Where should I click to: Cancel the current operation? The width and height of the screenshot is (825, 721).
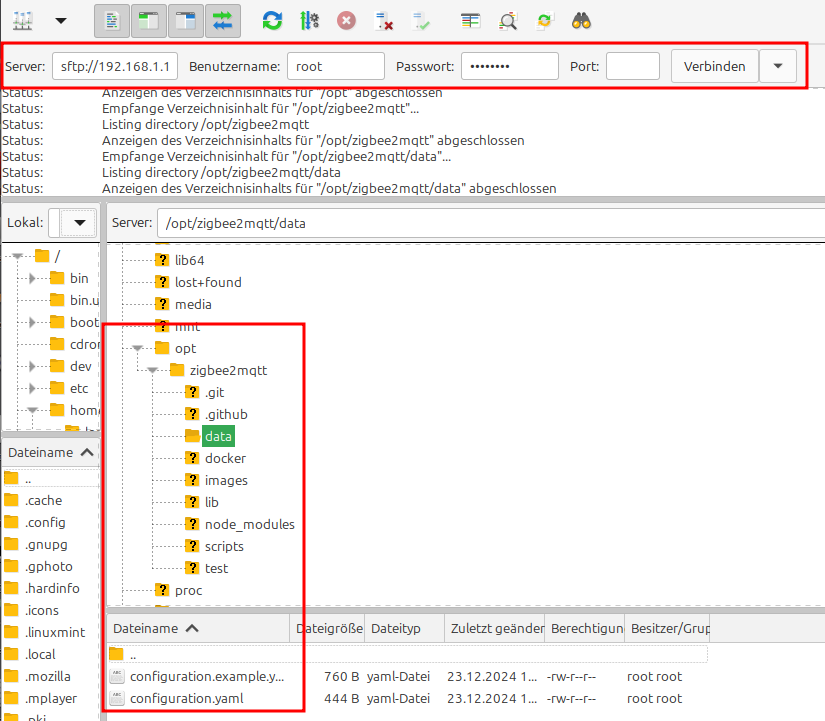coord(345,19)
